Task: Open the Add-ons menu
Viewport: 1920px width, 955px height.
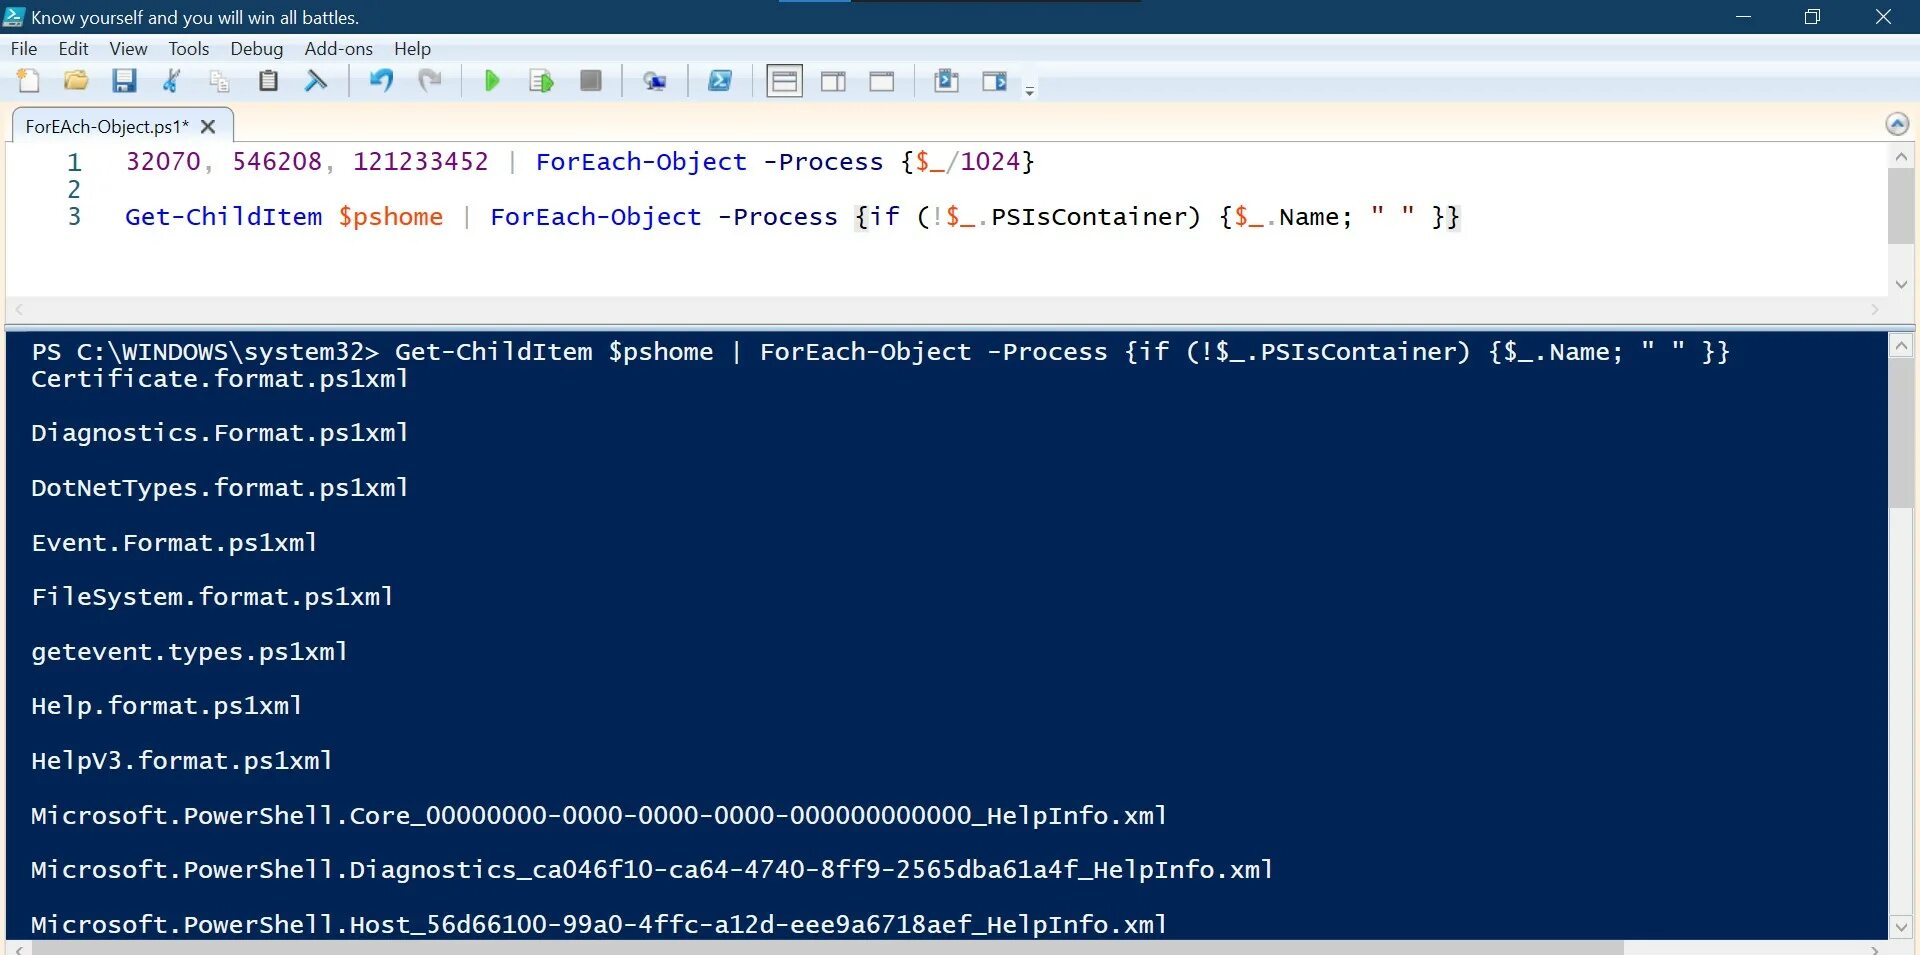Action: pos(338,48)
